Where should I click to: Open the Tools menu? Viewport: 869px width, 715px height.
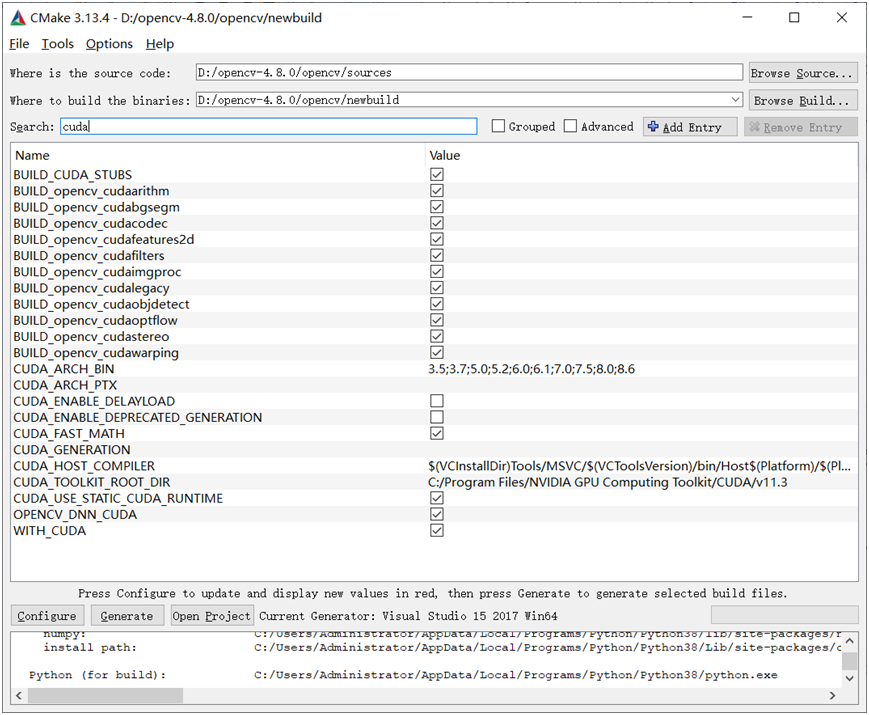pyautogui.click(x=57, y=44)
